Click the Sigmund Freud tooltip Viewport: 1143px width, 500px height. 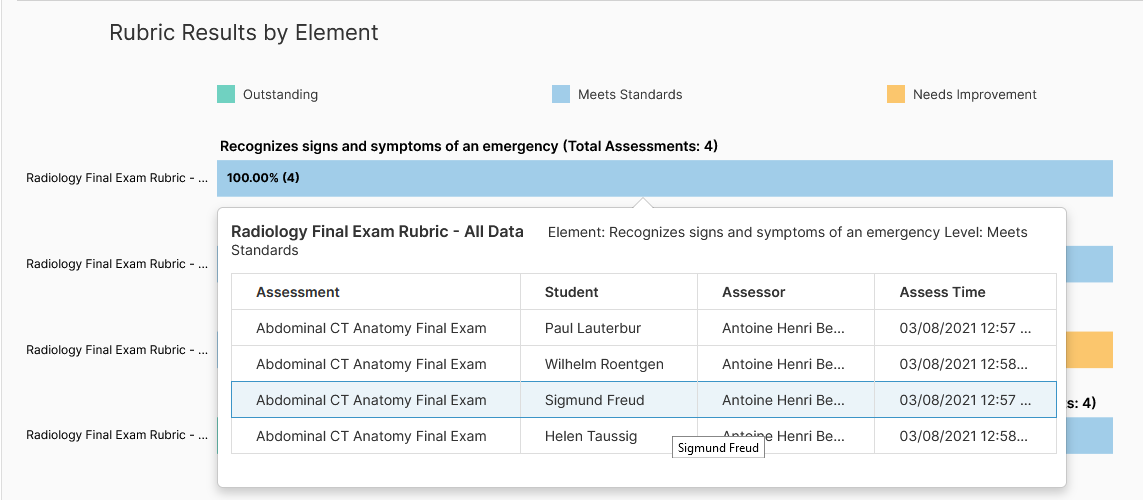(718, 449)
